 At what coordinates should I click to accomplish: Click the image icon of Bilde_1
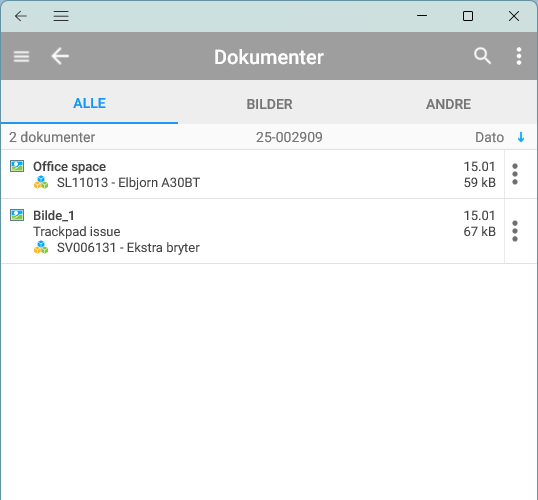[x=17, y=215]
